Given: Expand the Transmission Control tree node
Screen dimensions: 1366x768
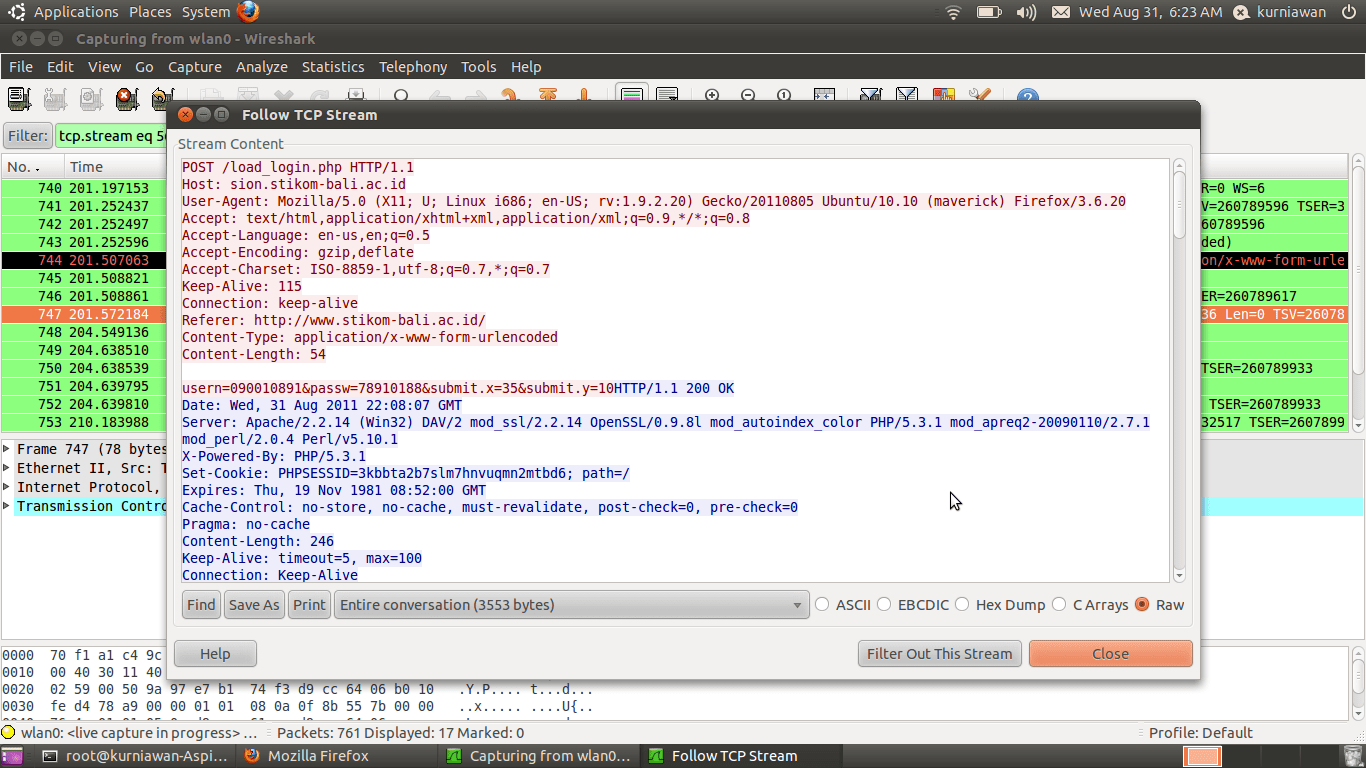Looking at the screenshot, I should 7,506.
